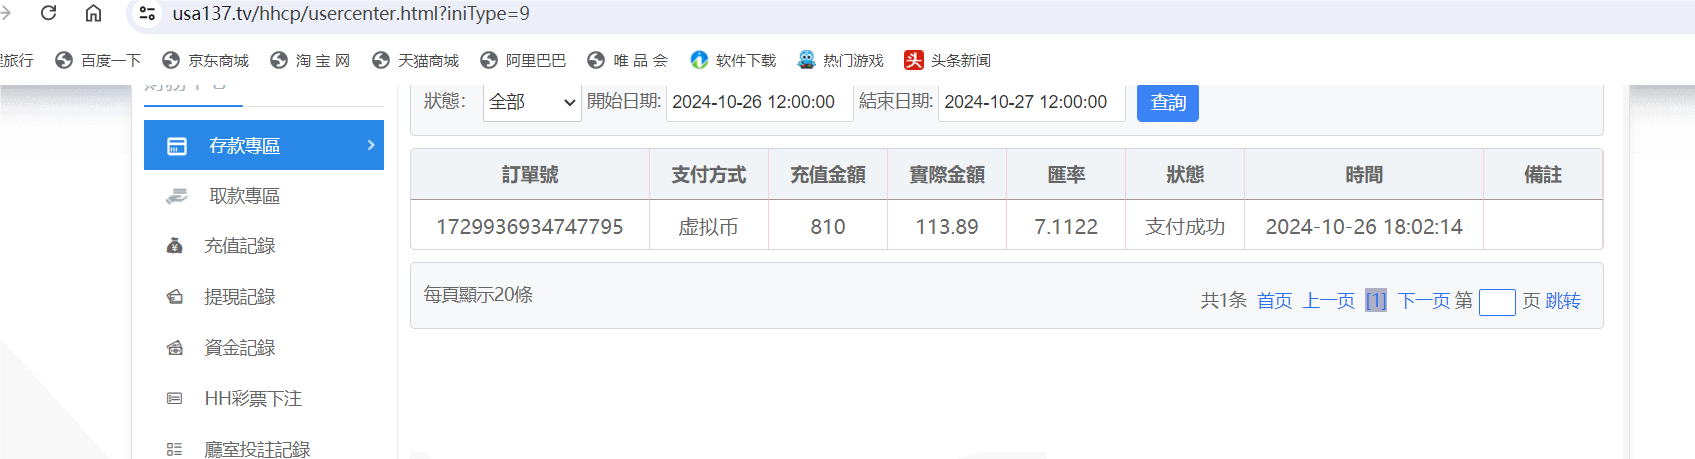1695x459 pixels.
Task: Click the 取款專區 icon
Action: (177, 196)
